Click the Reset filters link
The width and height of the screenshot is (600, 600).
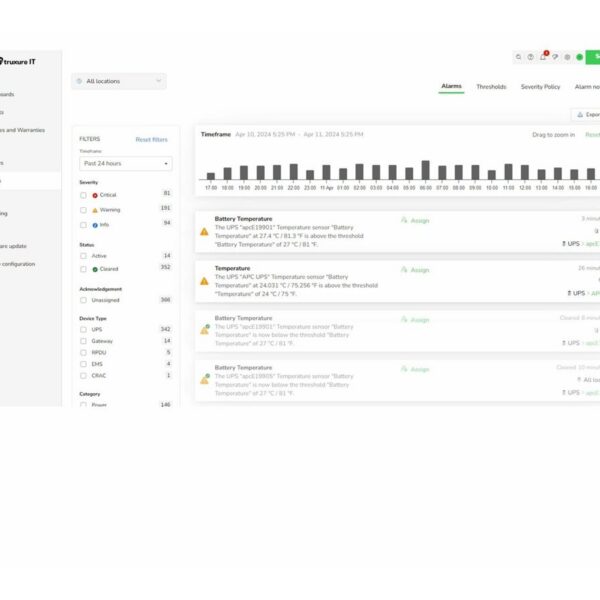[x=151, y=140]
